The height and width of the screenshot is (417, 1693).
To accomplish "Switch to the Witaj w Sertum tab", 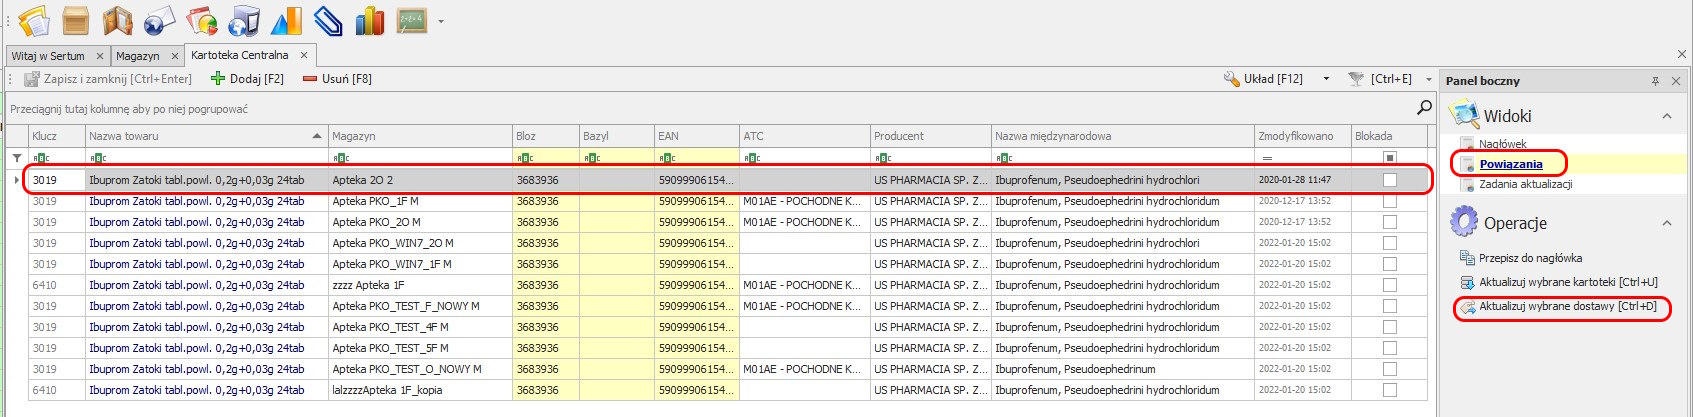I will pos(48,56).
